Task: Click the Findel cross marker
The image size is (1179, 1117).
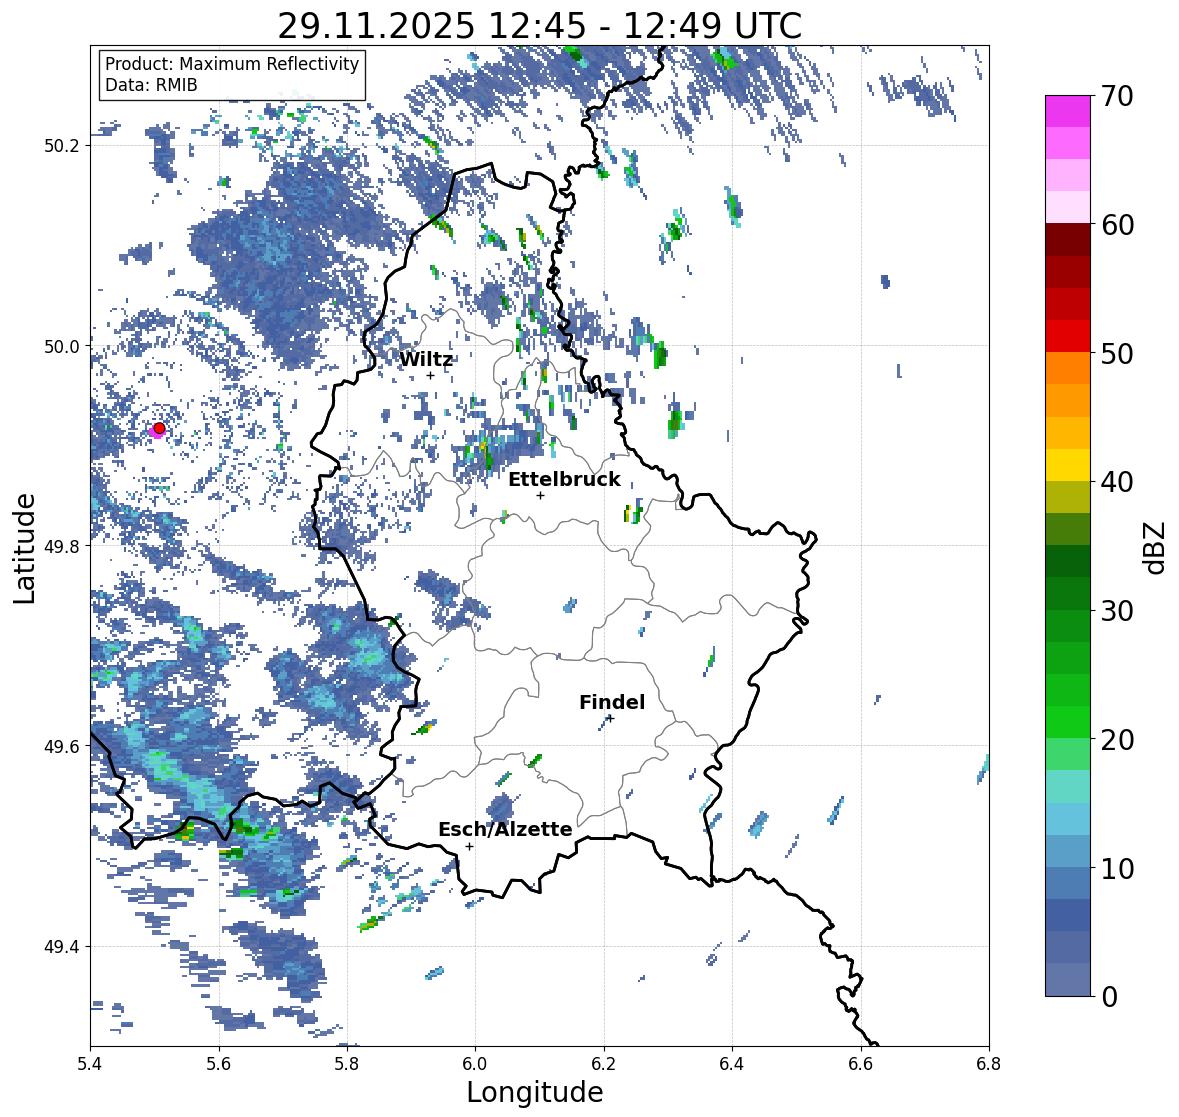Action: 610,719
